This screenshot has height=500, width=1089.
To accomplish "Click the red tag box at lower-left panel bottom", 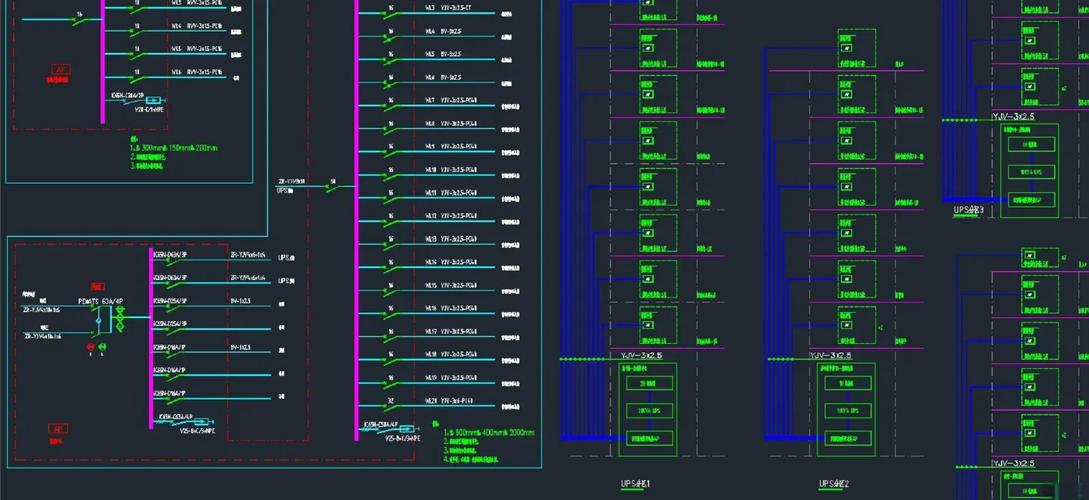I will click(x=58, y=429).
